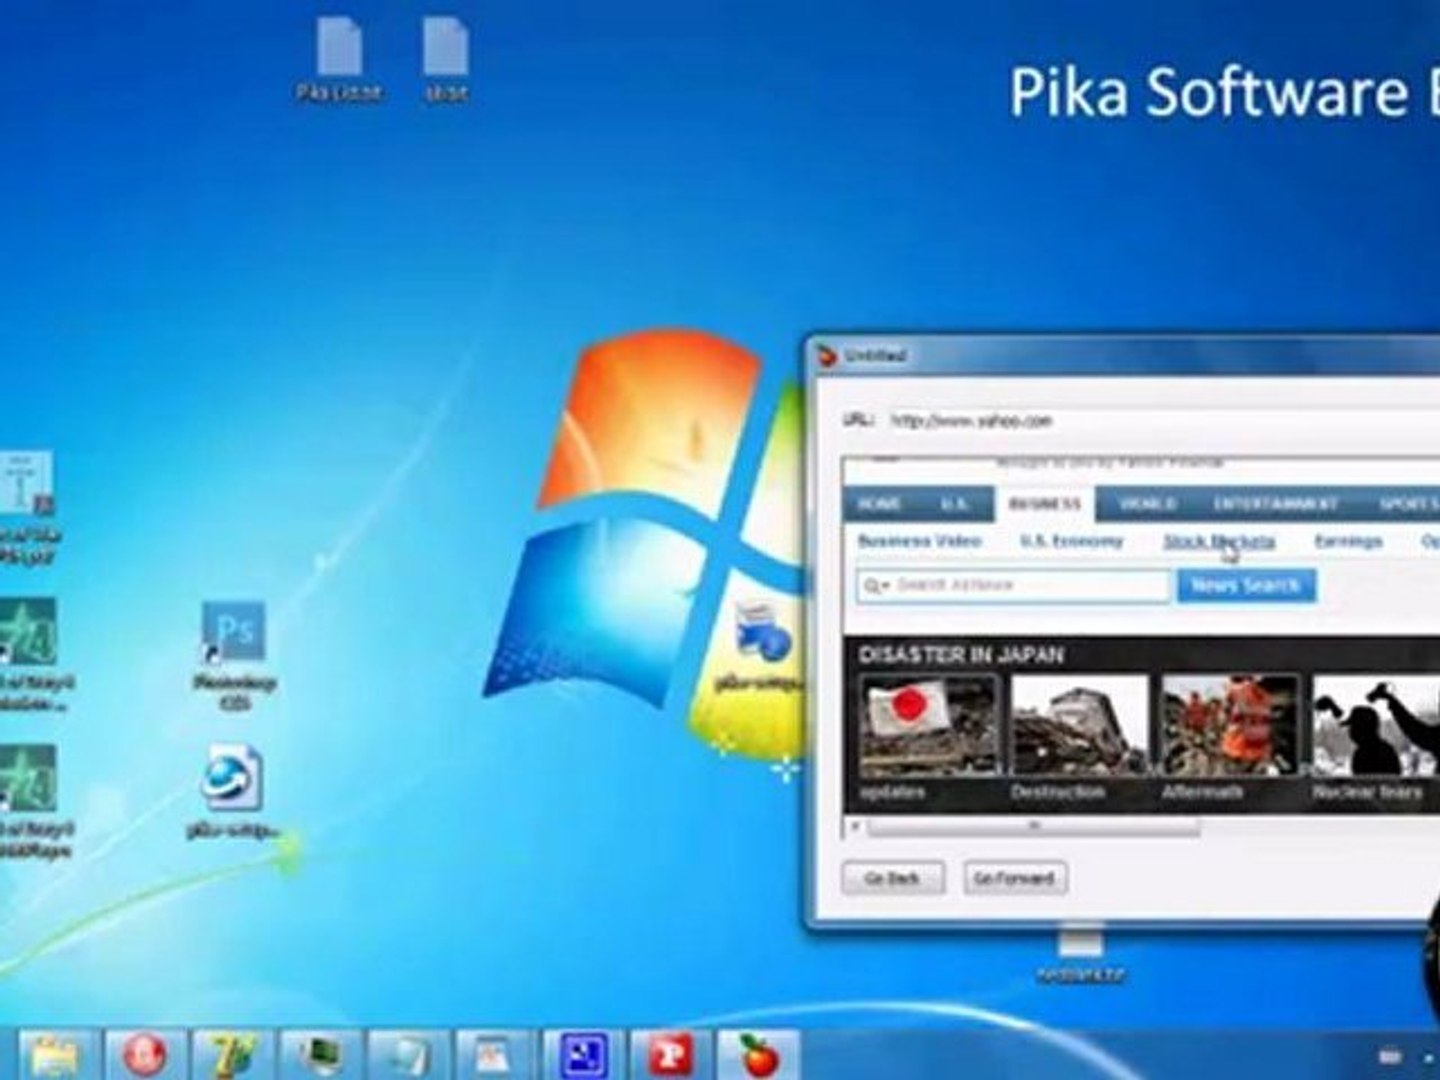Open the red apple icon in the taskbar
The height and width of the screenshot is (1080, 1440).
[x=758, y=1054]
